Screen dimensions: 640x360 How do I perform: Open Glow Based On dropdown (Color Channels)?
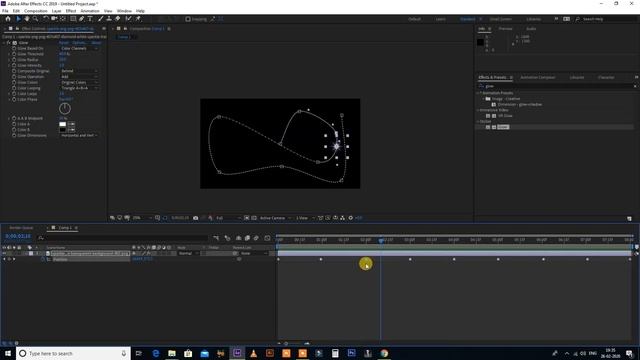[x=79, y=48]
